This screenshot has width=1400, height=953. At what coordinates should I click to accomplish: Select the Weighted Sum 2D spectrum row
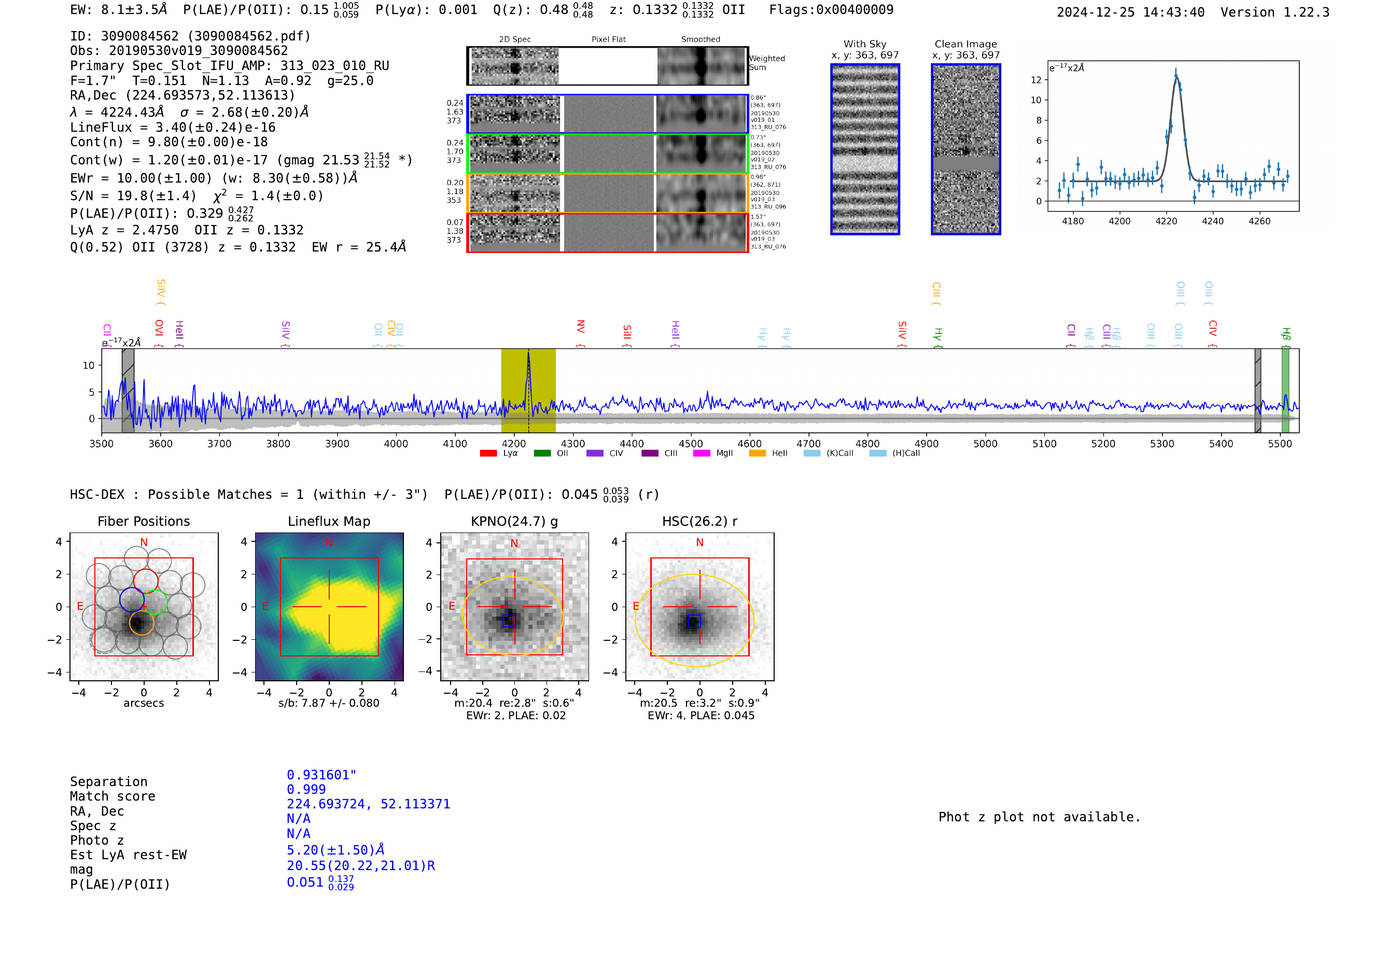(x=607, y=66)
